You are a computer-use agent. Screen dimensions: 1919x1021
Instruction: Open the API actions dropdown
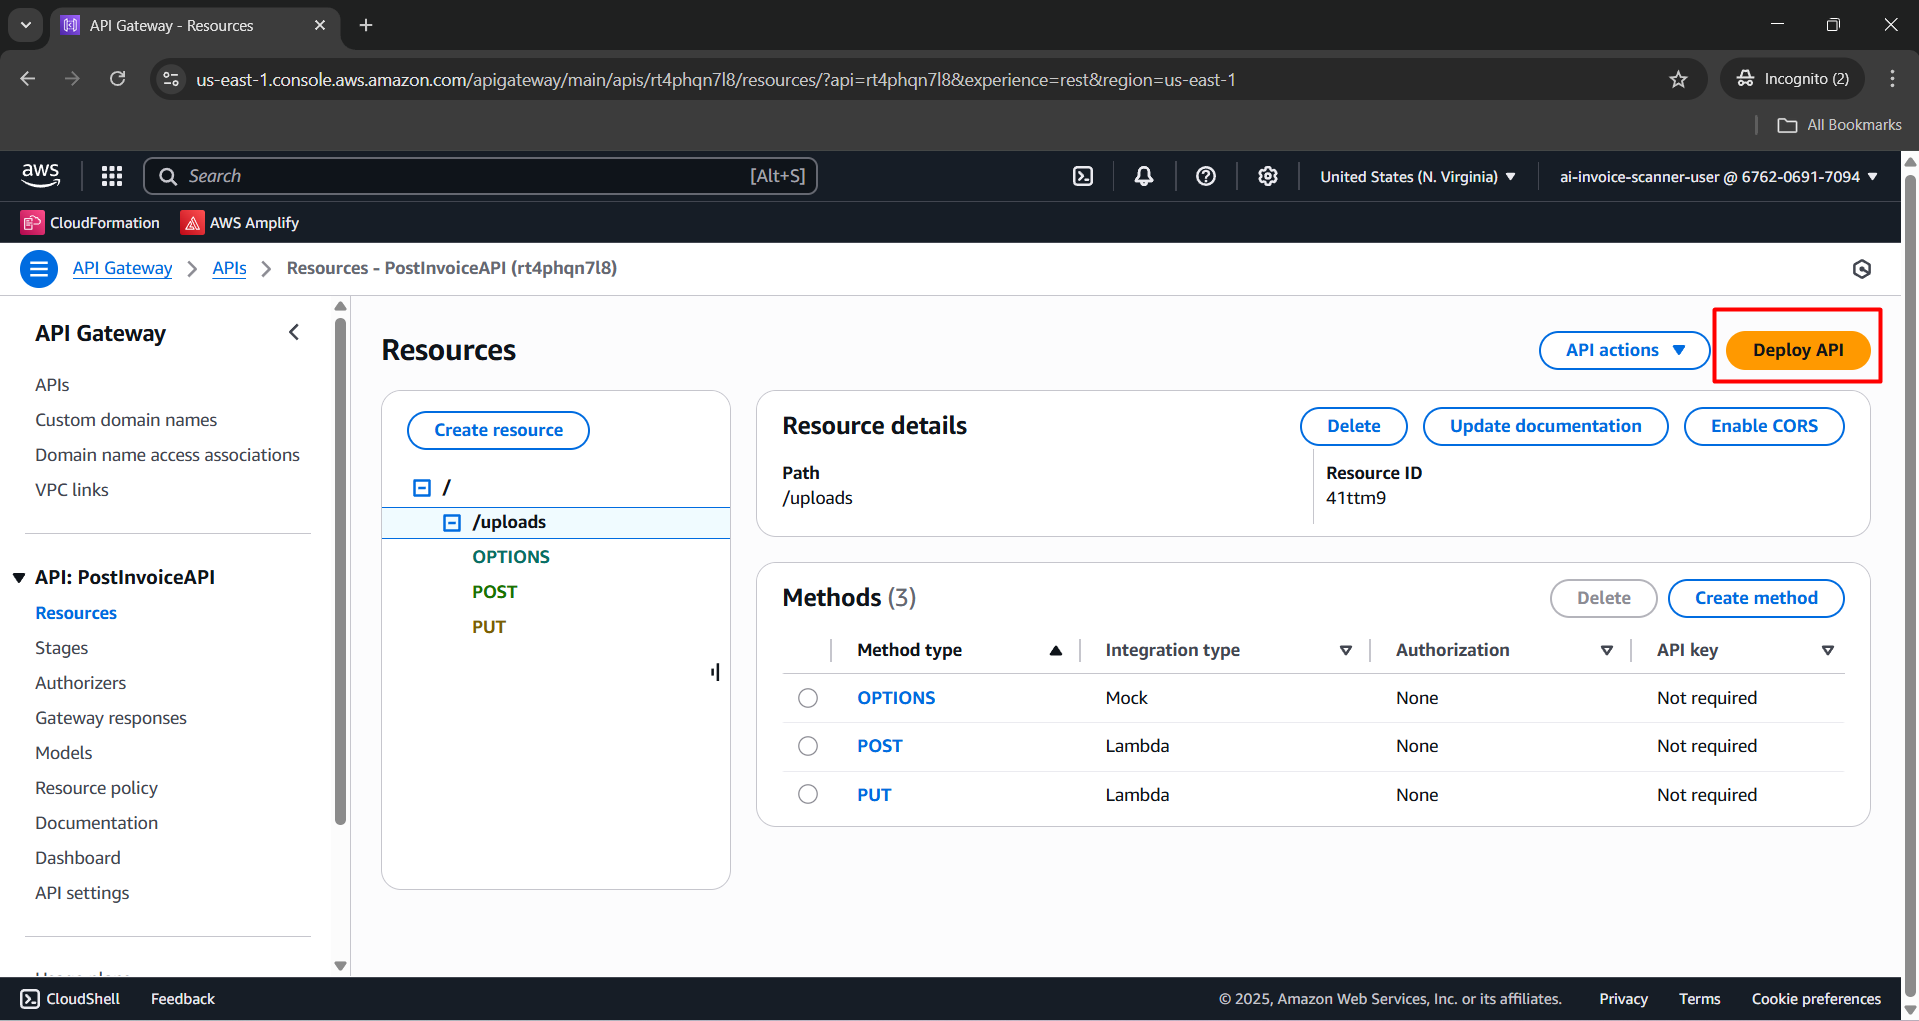tap(1623, 350)
